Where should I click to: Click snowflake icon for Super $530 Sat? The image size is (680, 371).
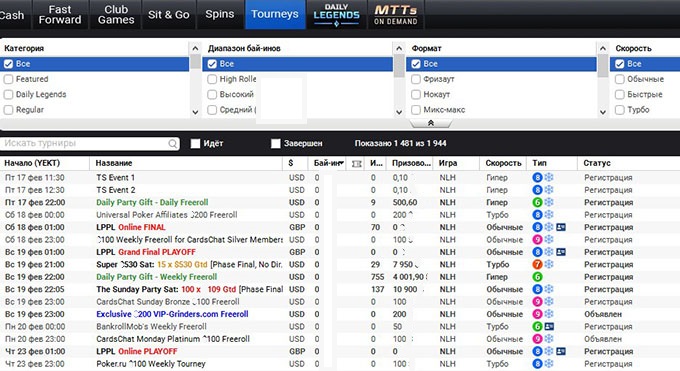(x=549, y=265)
